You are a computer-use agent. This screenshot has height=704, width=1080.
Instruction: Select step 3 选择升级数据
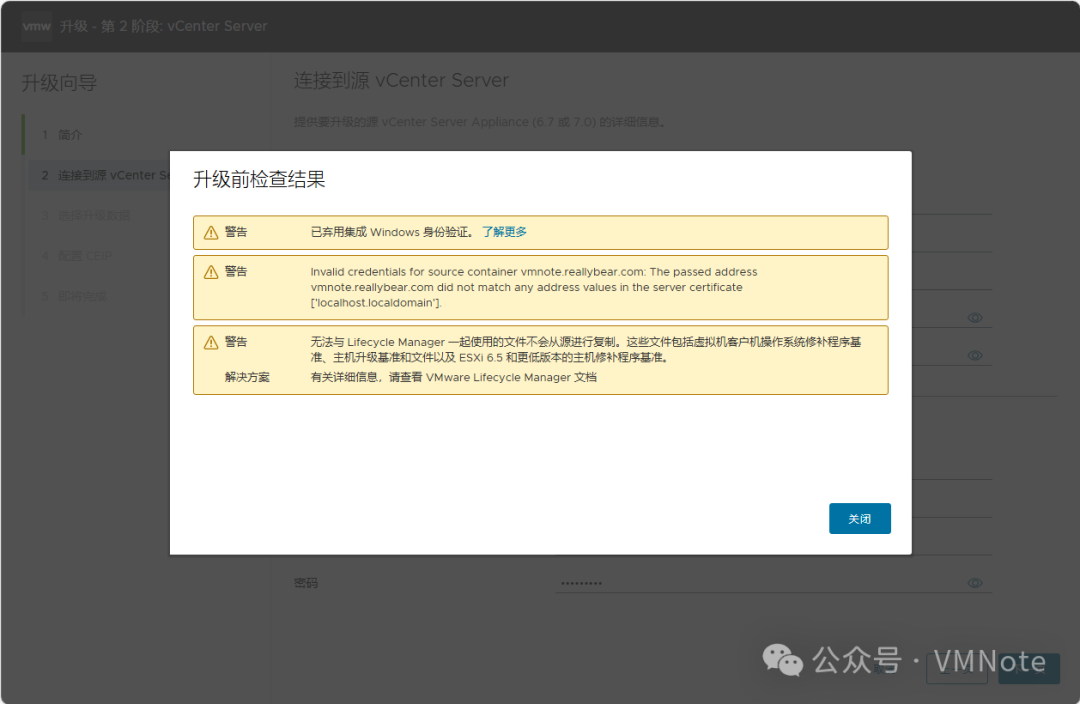(x=85, y=216)
